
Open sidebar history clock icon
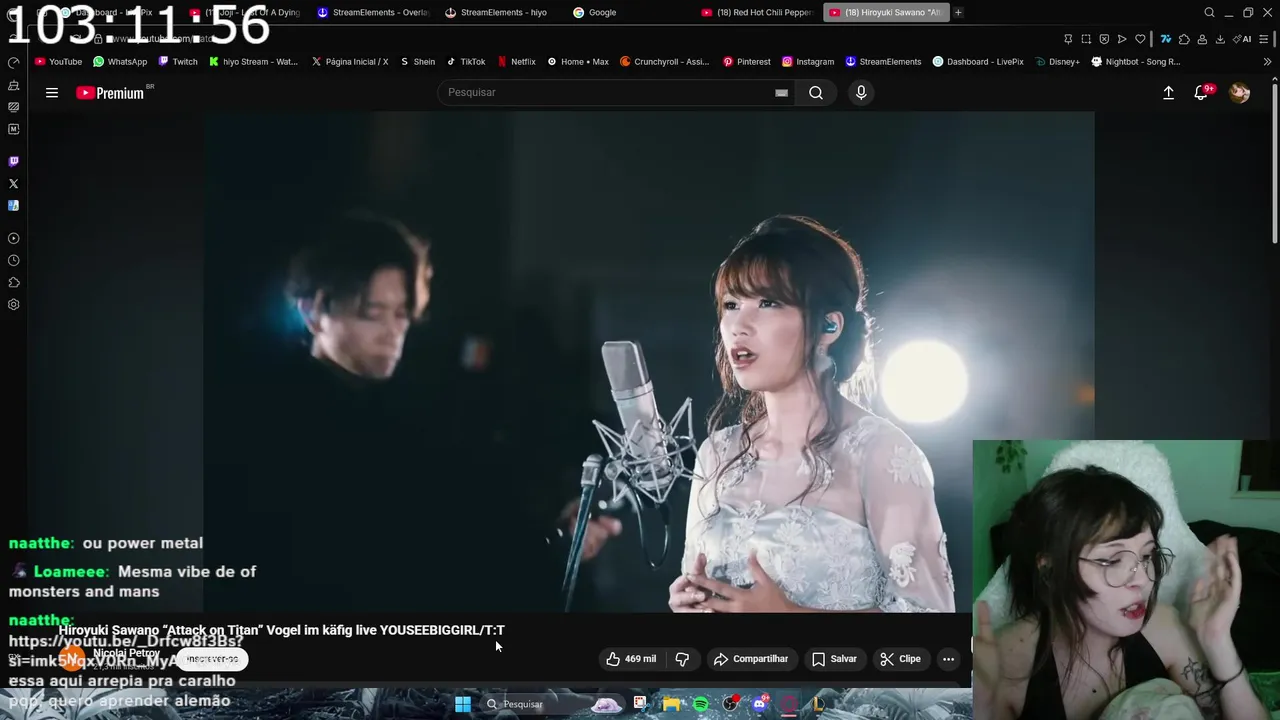point(13,260)
